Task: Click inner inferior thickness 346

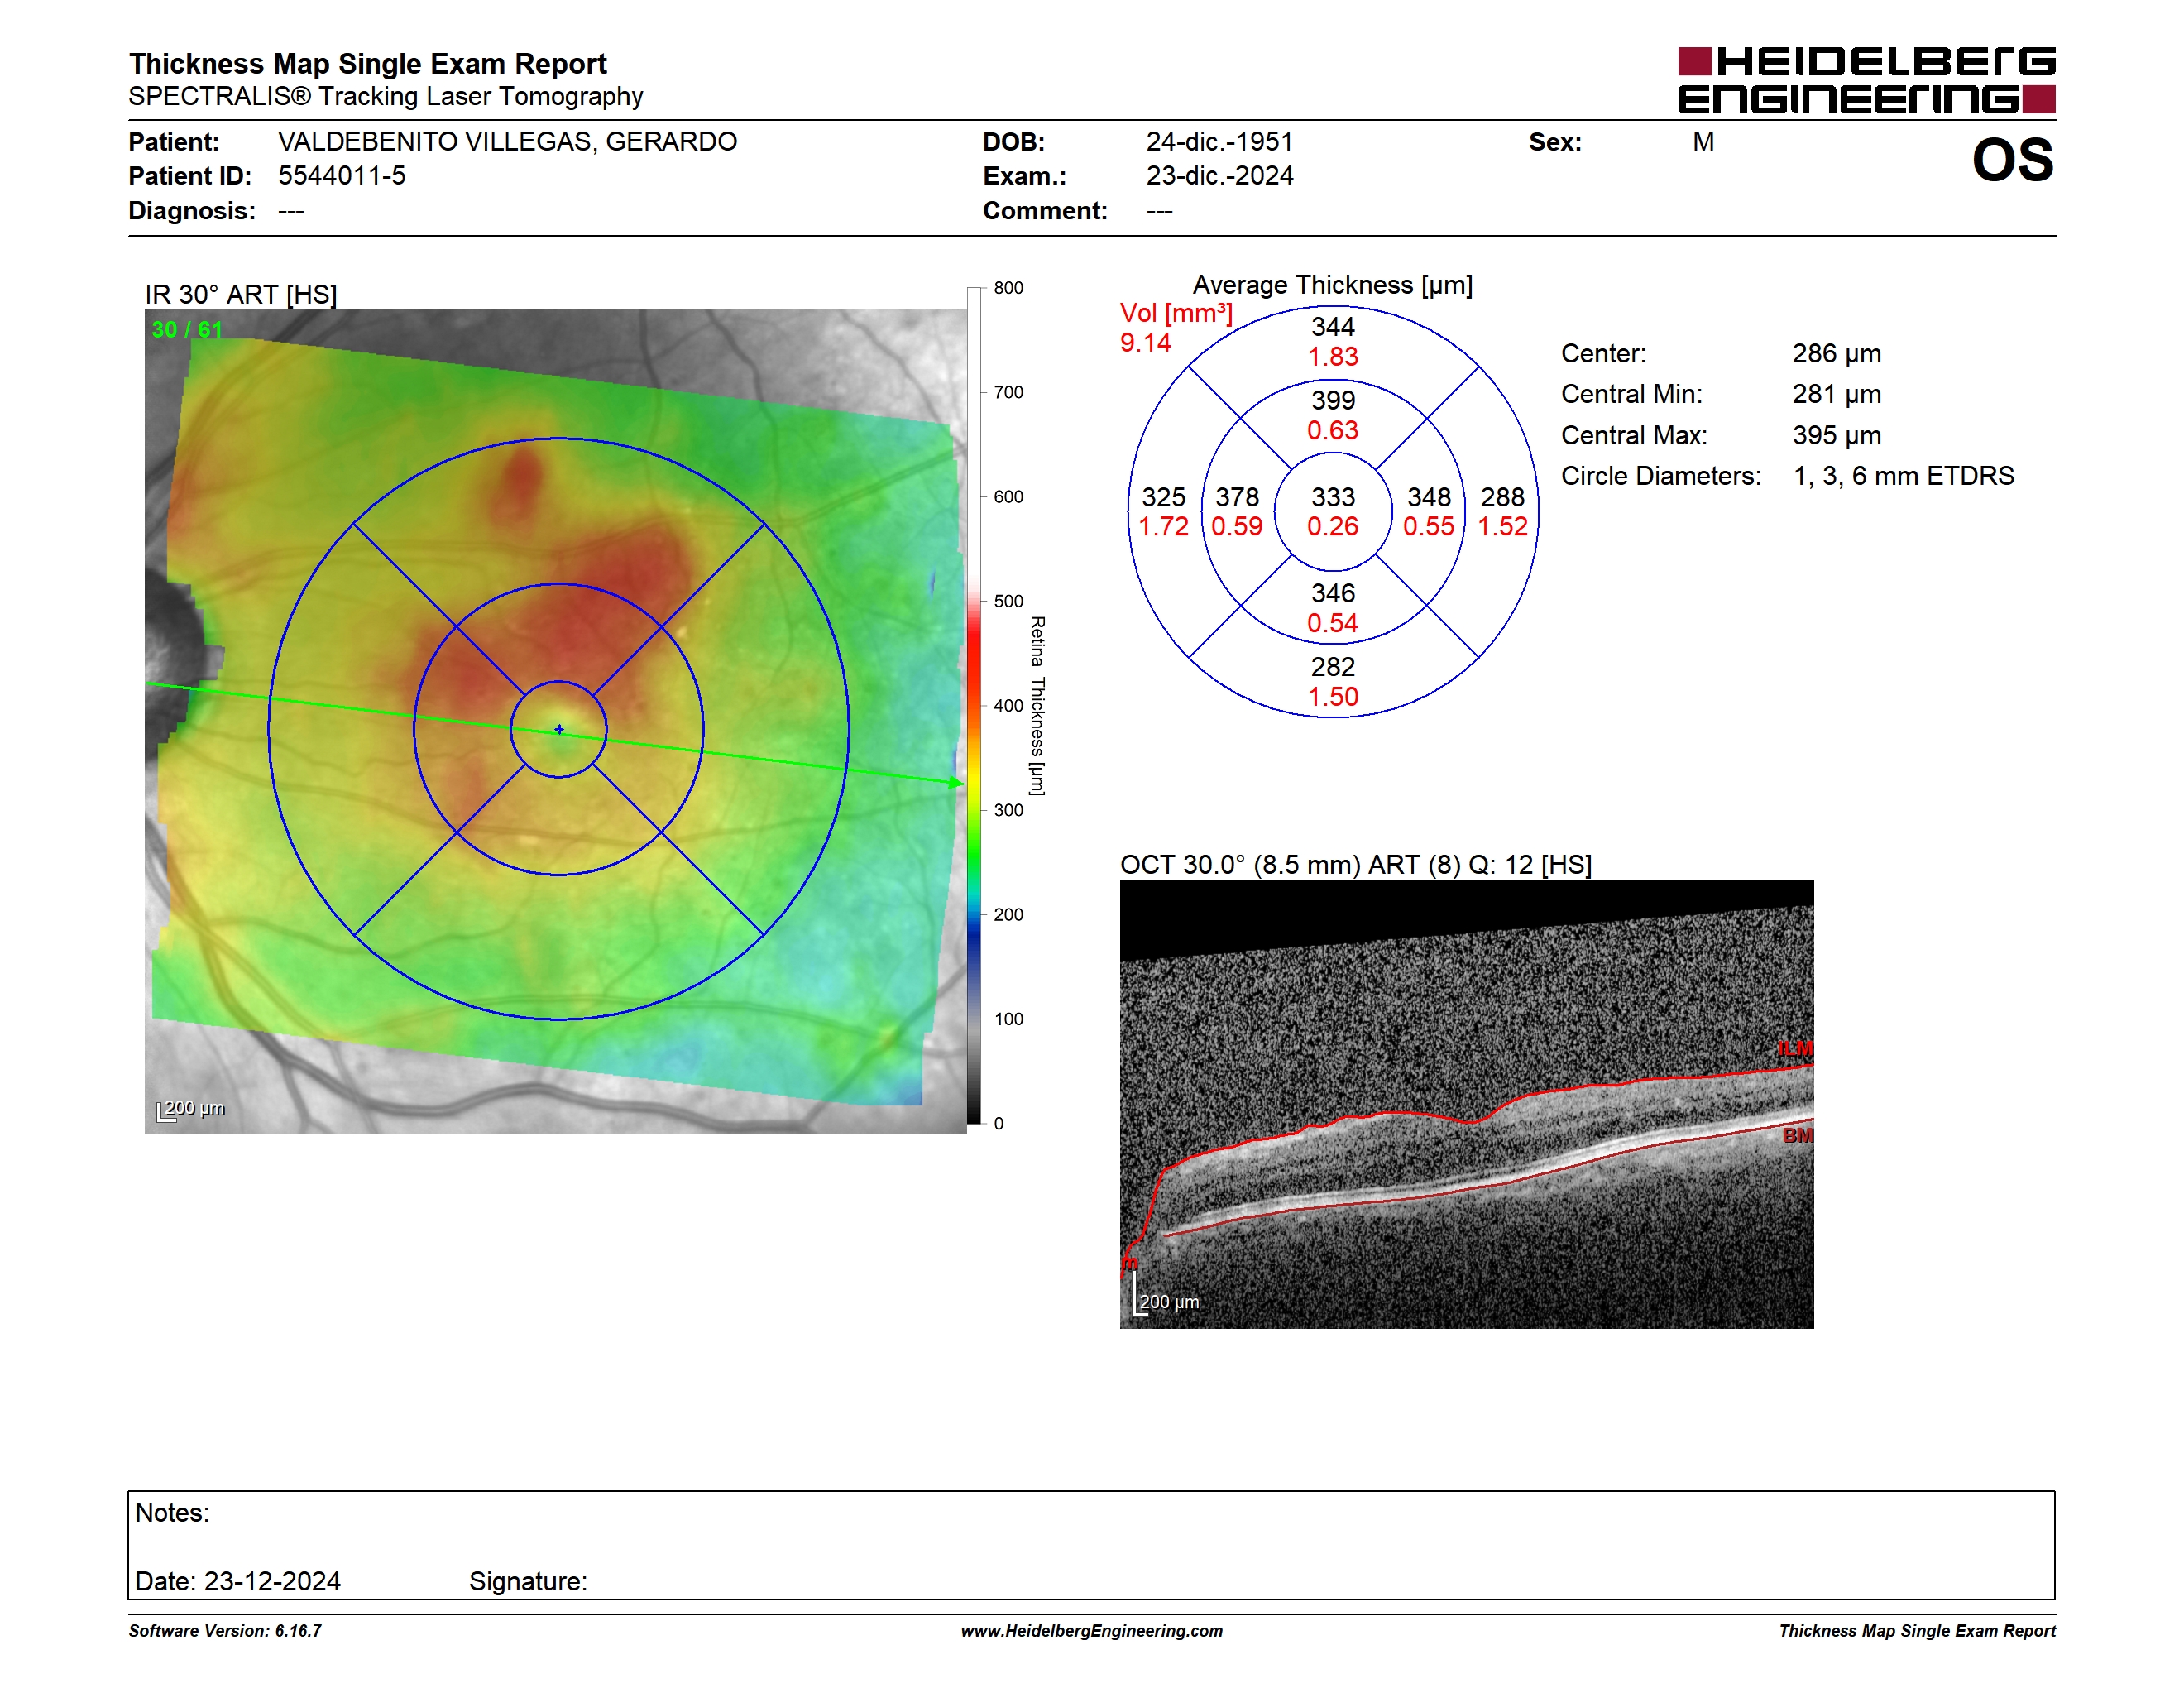Action: click(1333, 593)
